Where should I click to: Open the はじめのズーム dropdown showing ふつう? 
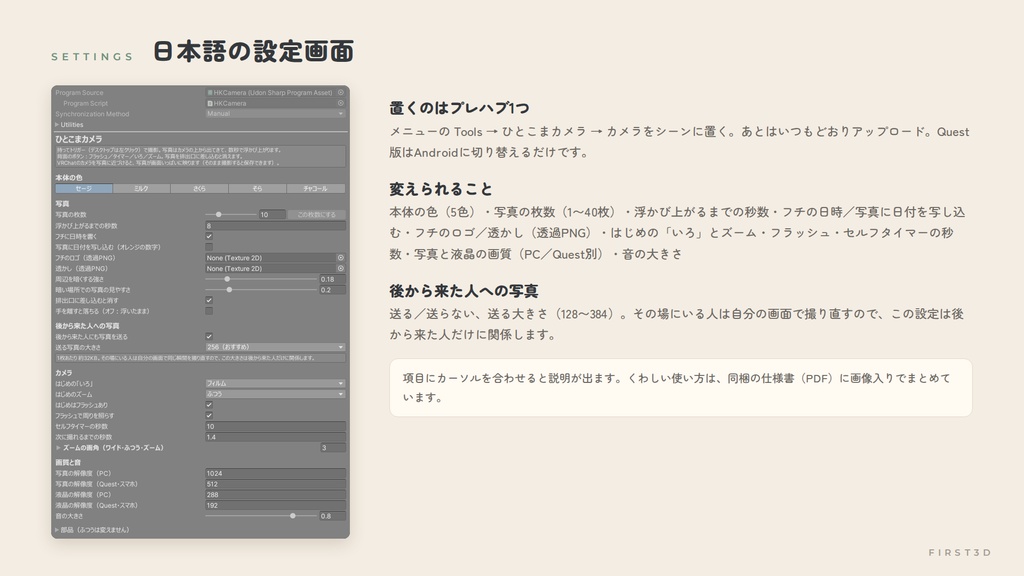coord(275,394)
